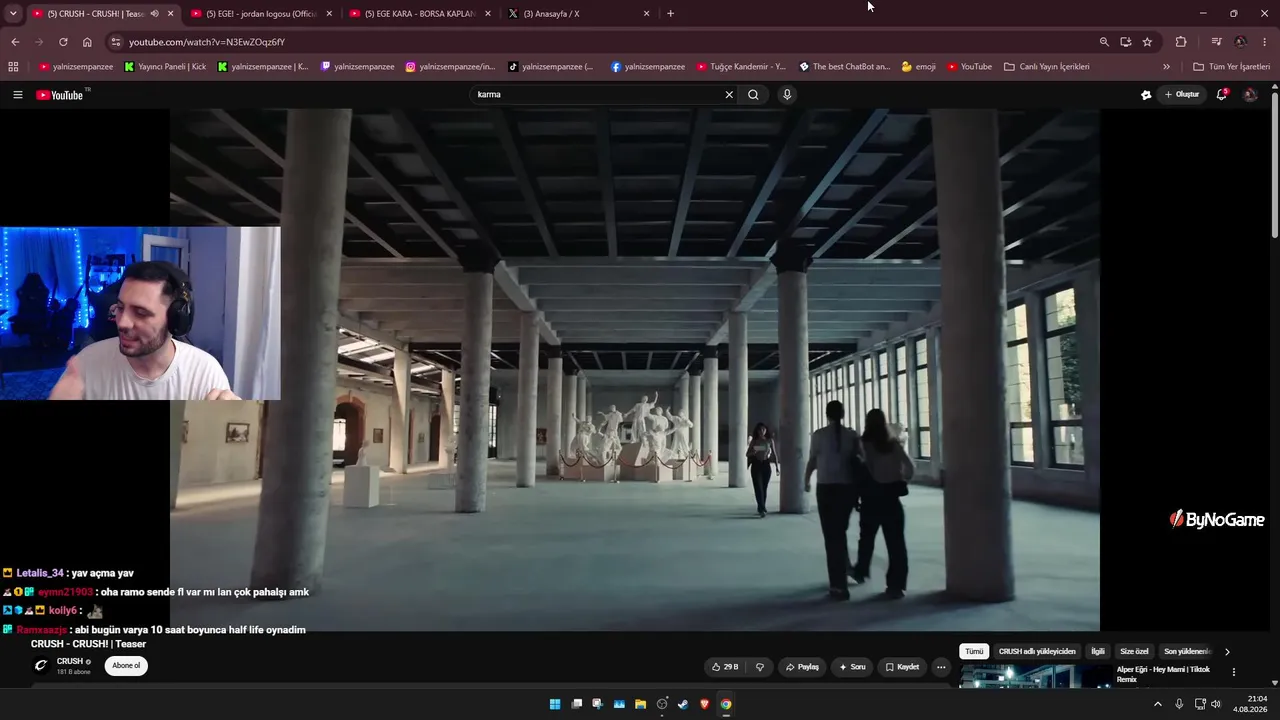Select the Size özel filter chip

point(1134,652)
